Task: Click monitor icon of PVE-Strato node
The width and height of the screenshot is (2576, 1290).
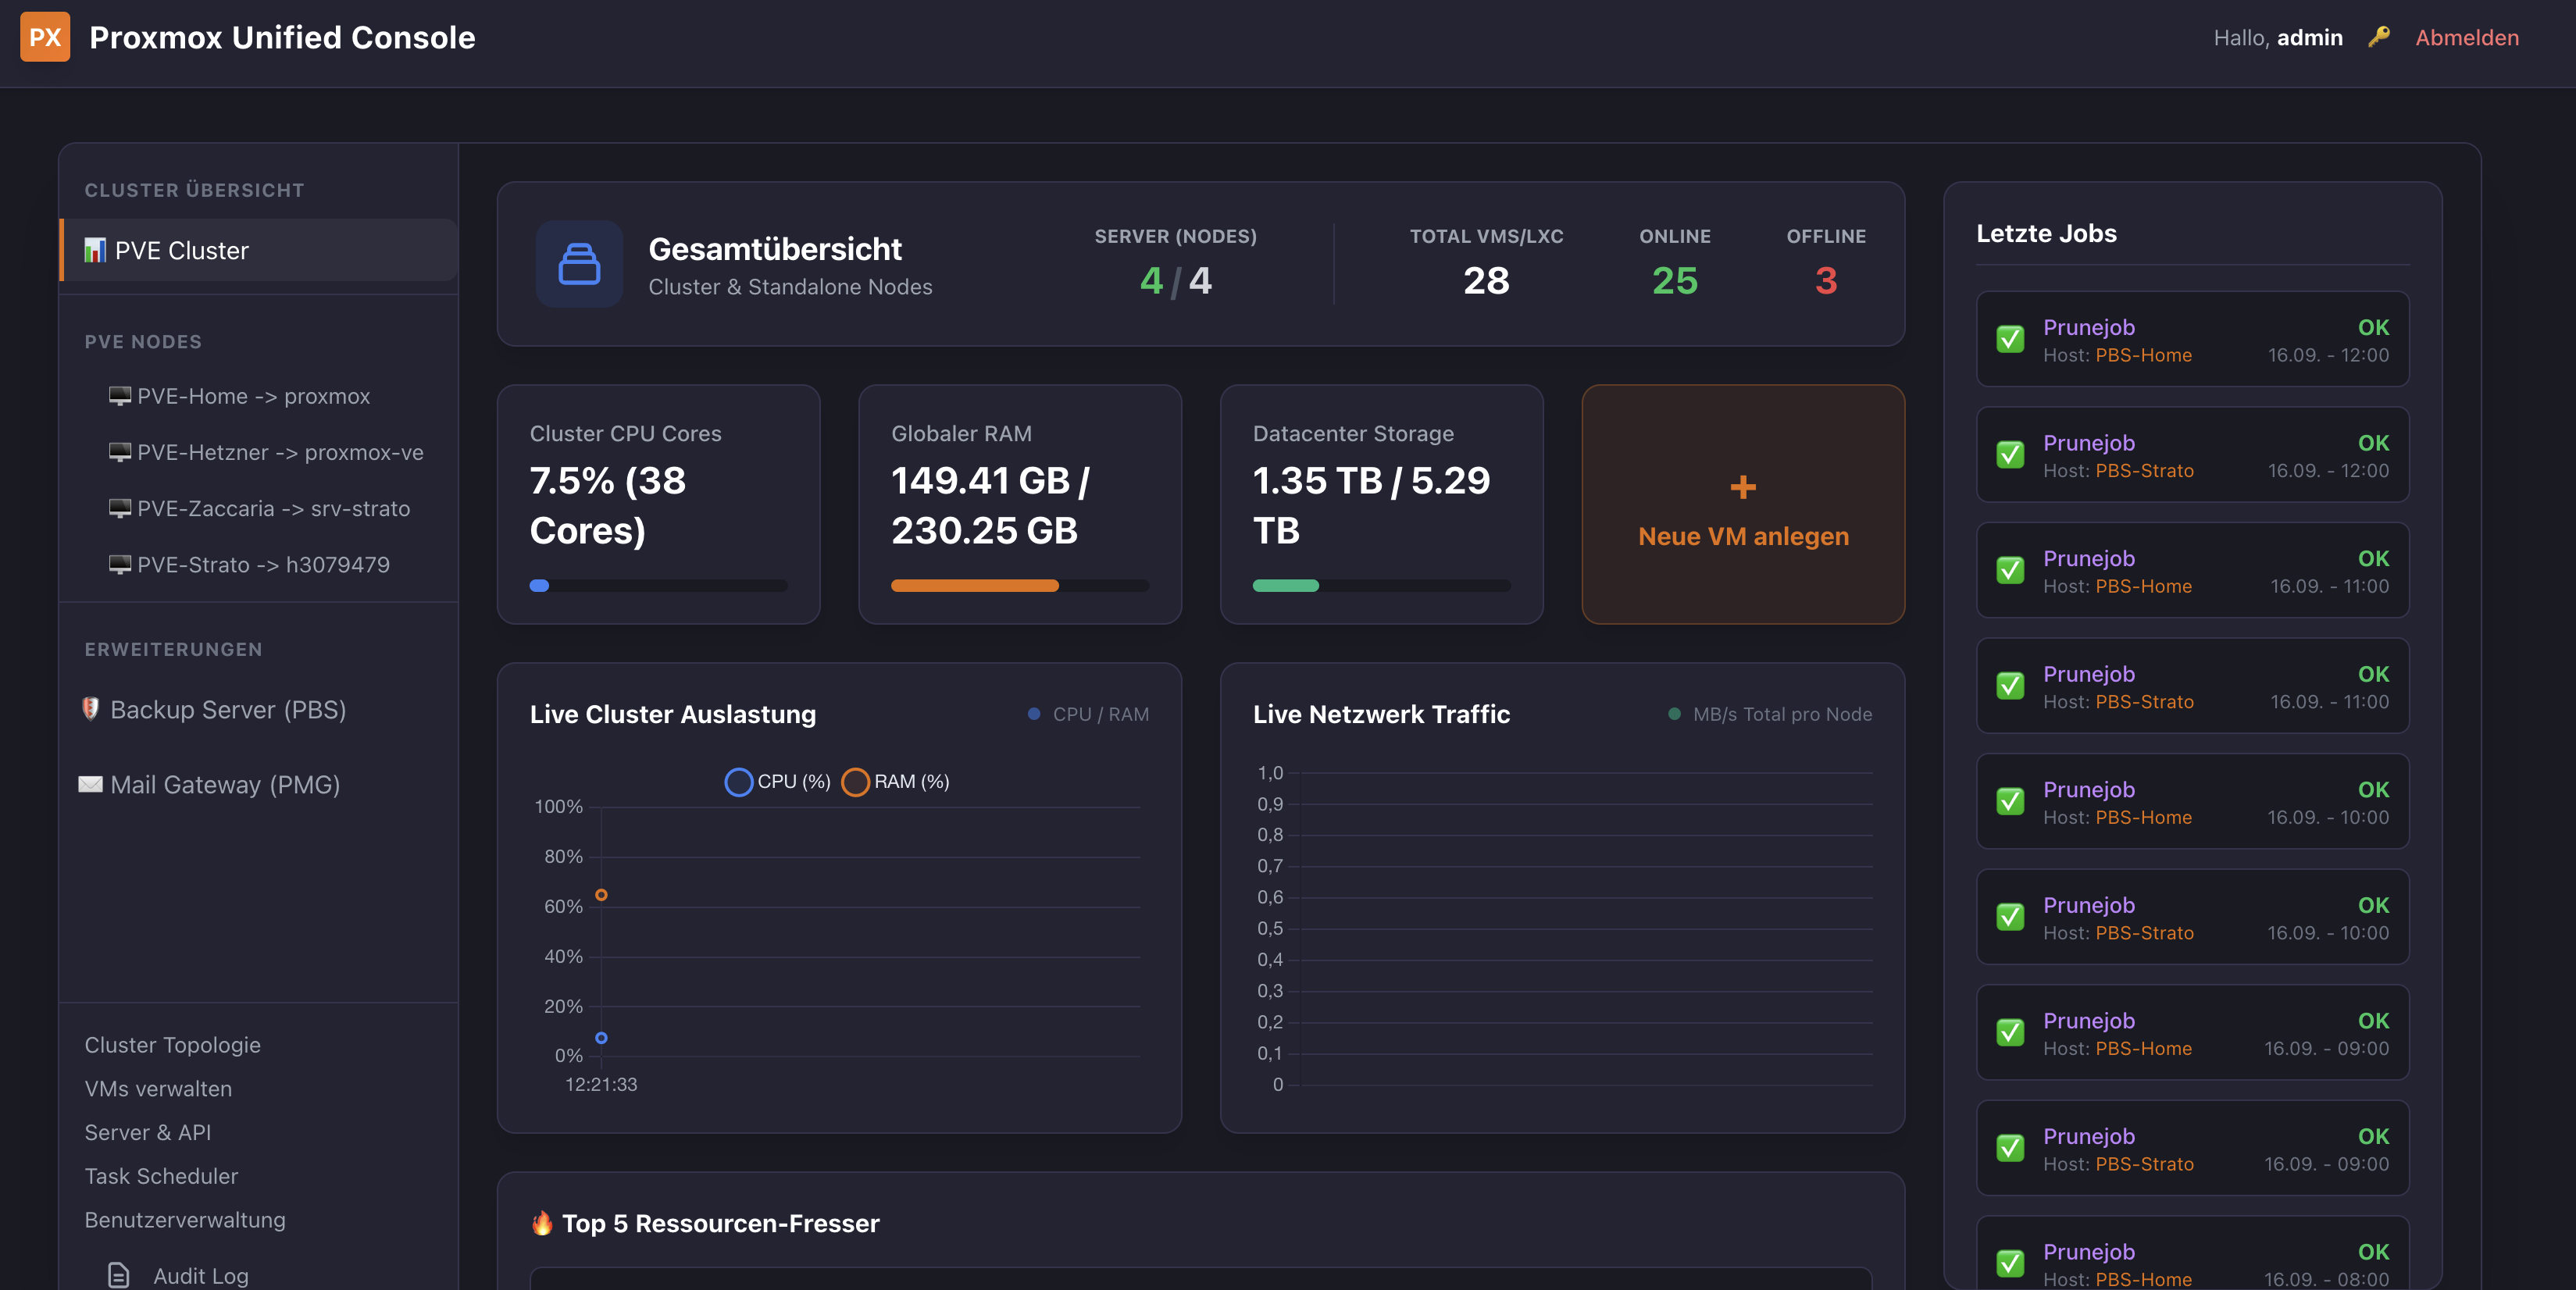Action: 120,564
